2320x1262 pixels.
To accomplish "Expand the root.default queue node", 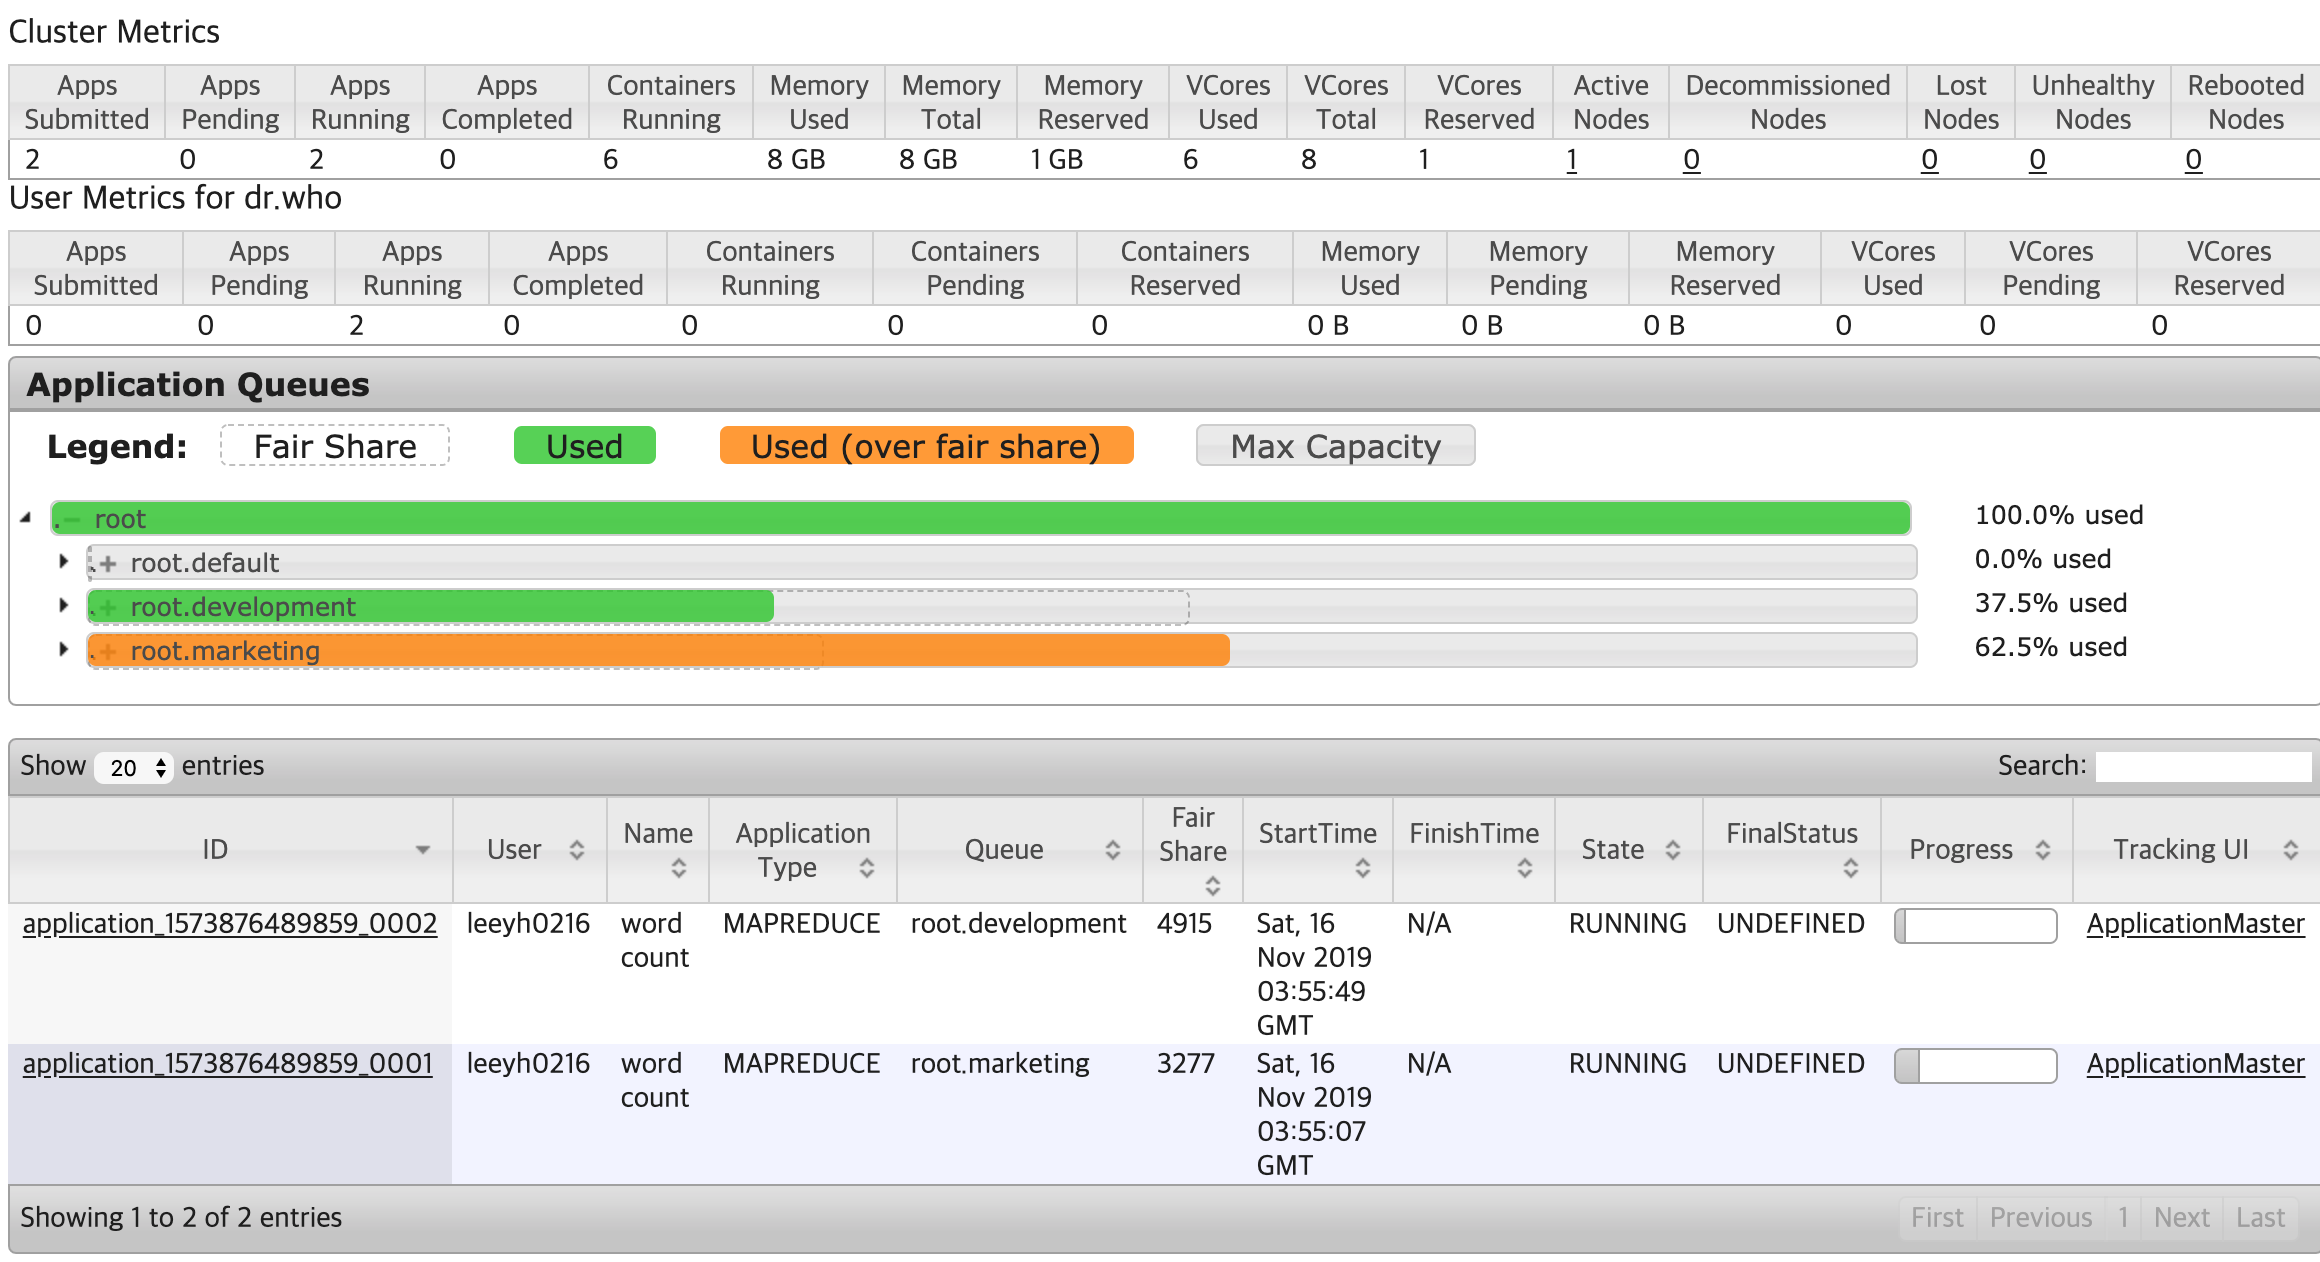I will (63, 561).
